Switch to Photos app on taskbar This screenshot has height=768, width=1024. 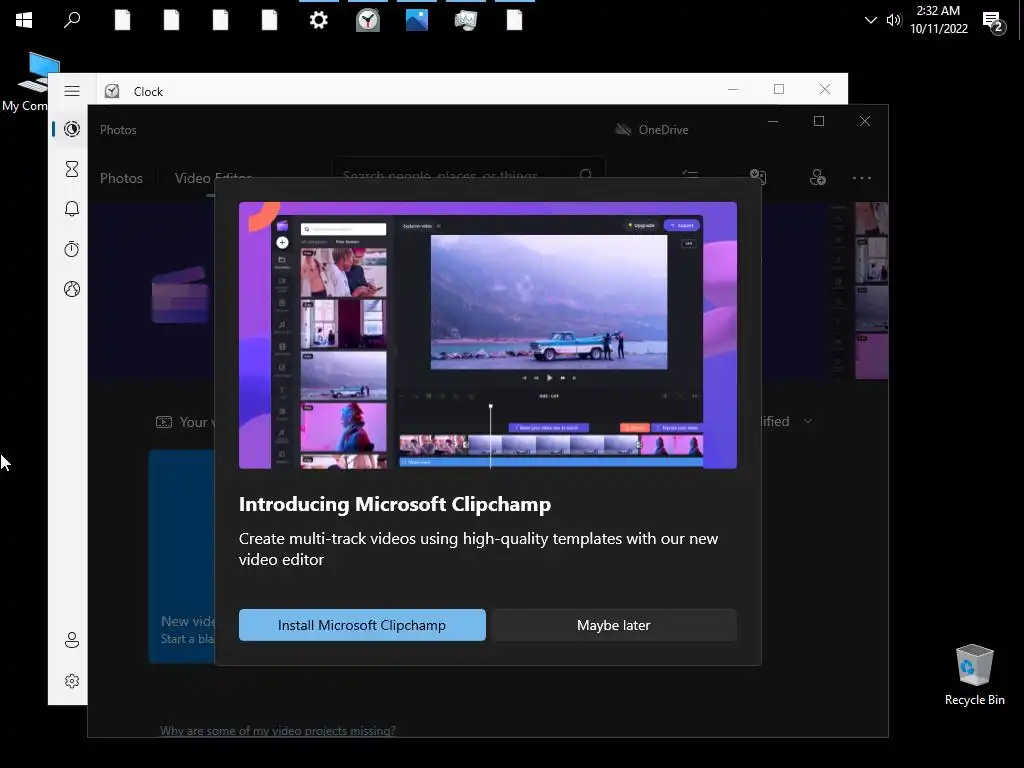click(417, 20)
